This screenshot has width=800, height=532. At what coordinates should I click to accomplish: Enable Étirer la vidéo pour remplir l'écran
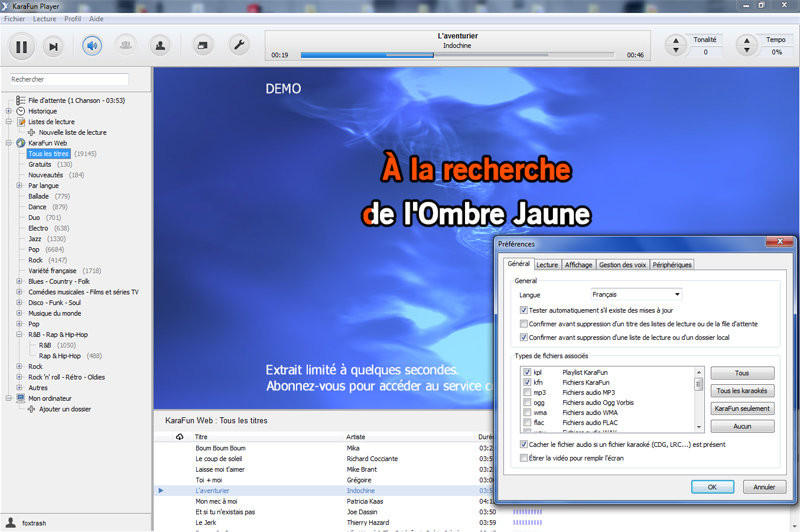pos(523,458)
